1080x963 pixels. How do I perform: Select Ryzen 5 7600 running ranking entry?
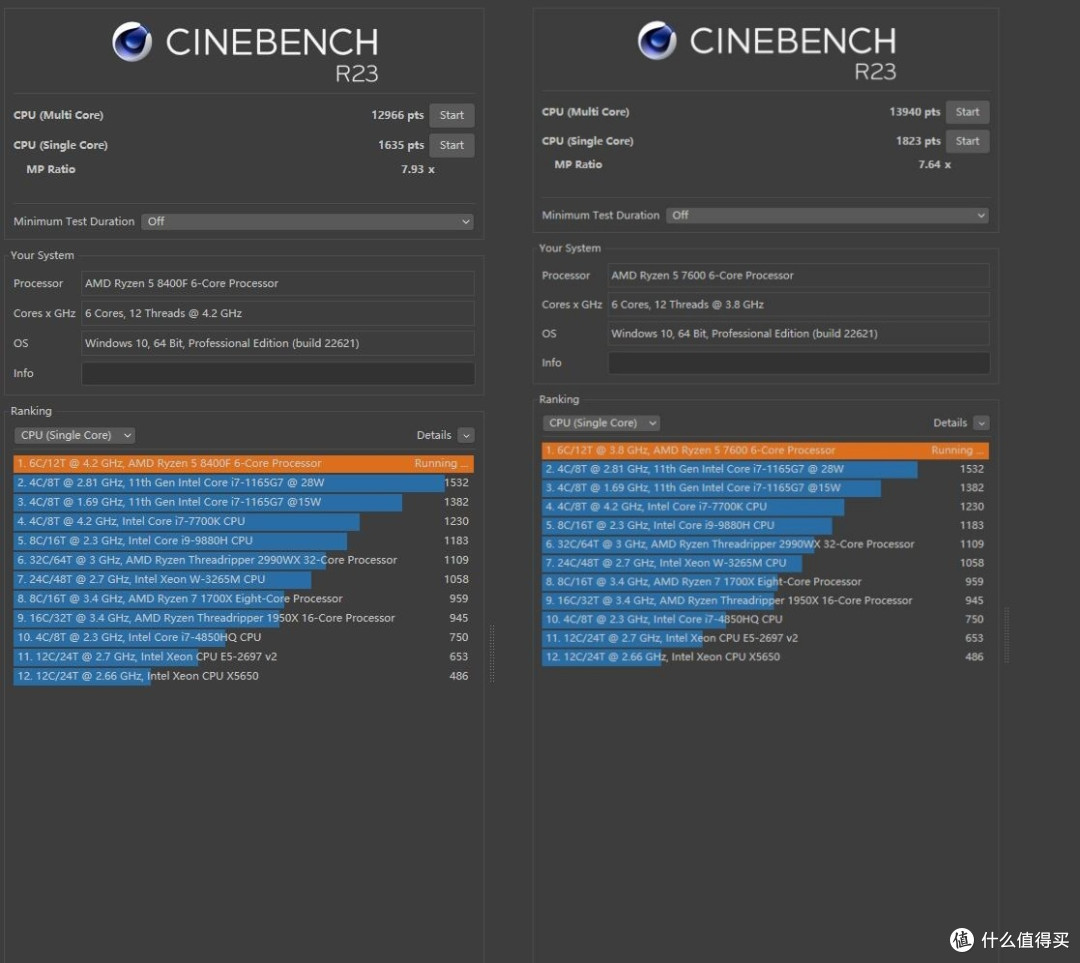[765, 451]
